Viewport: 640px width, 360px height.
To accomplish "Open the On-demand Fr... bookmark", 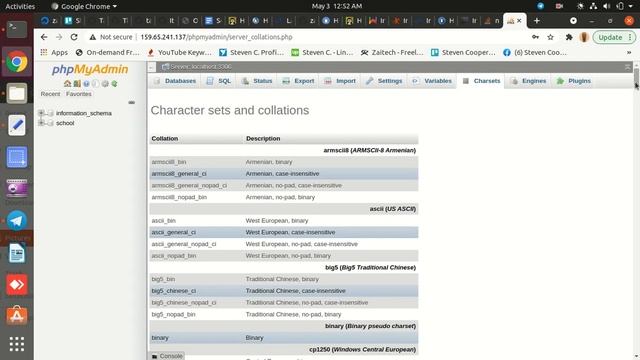I will point(108,52).
